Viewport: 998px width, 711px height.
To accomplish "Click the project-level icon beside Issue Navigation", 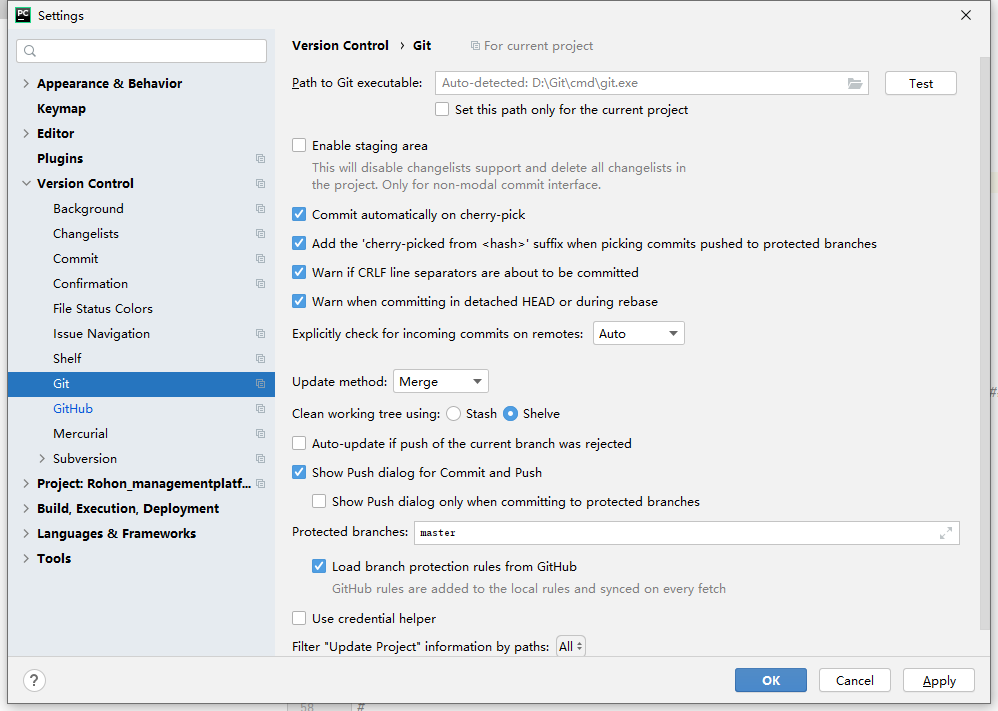I will coord(260,334).
